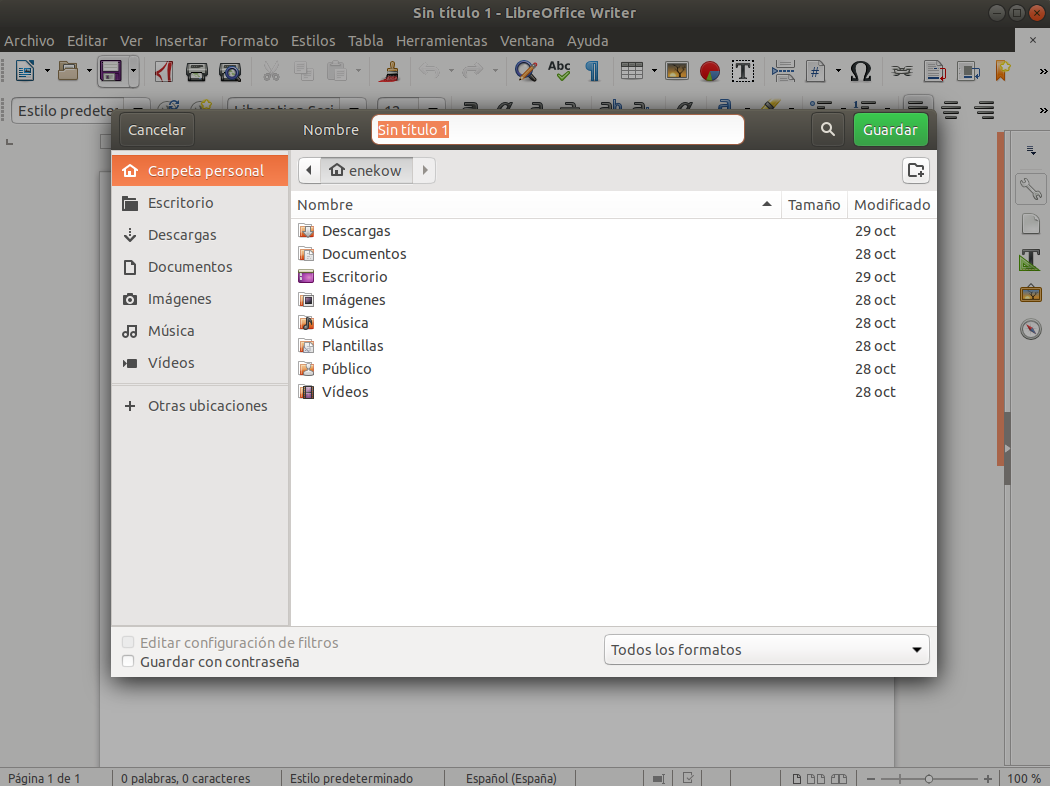
Task: Open the Special Character omega icon
Action: (860, 71)
